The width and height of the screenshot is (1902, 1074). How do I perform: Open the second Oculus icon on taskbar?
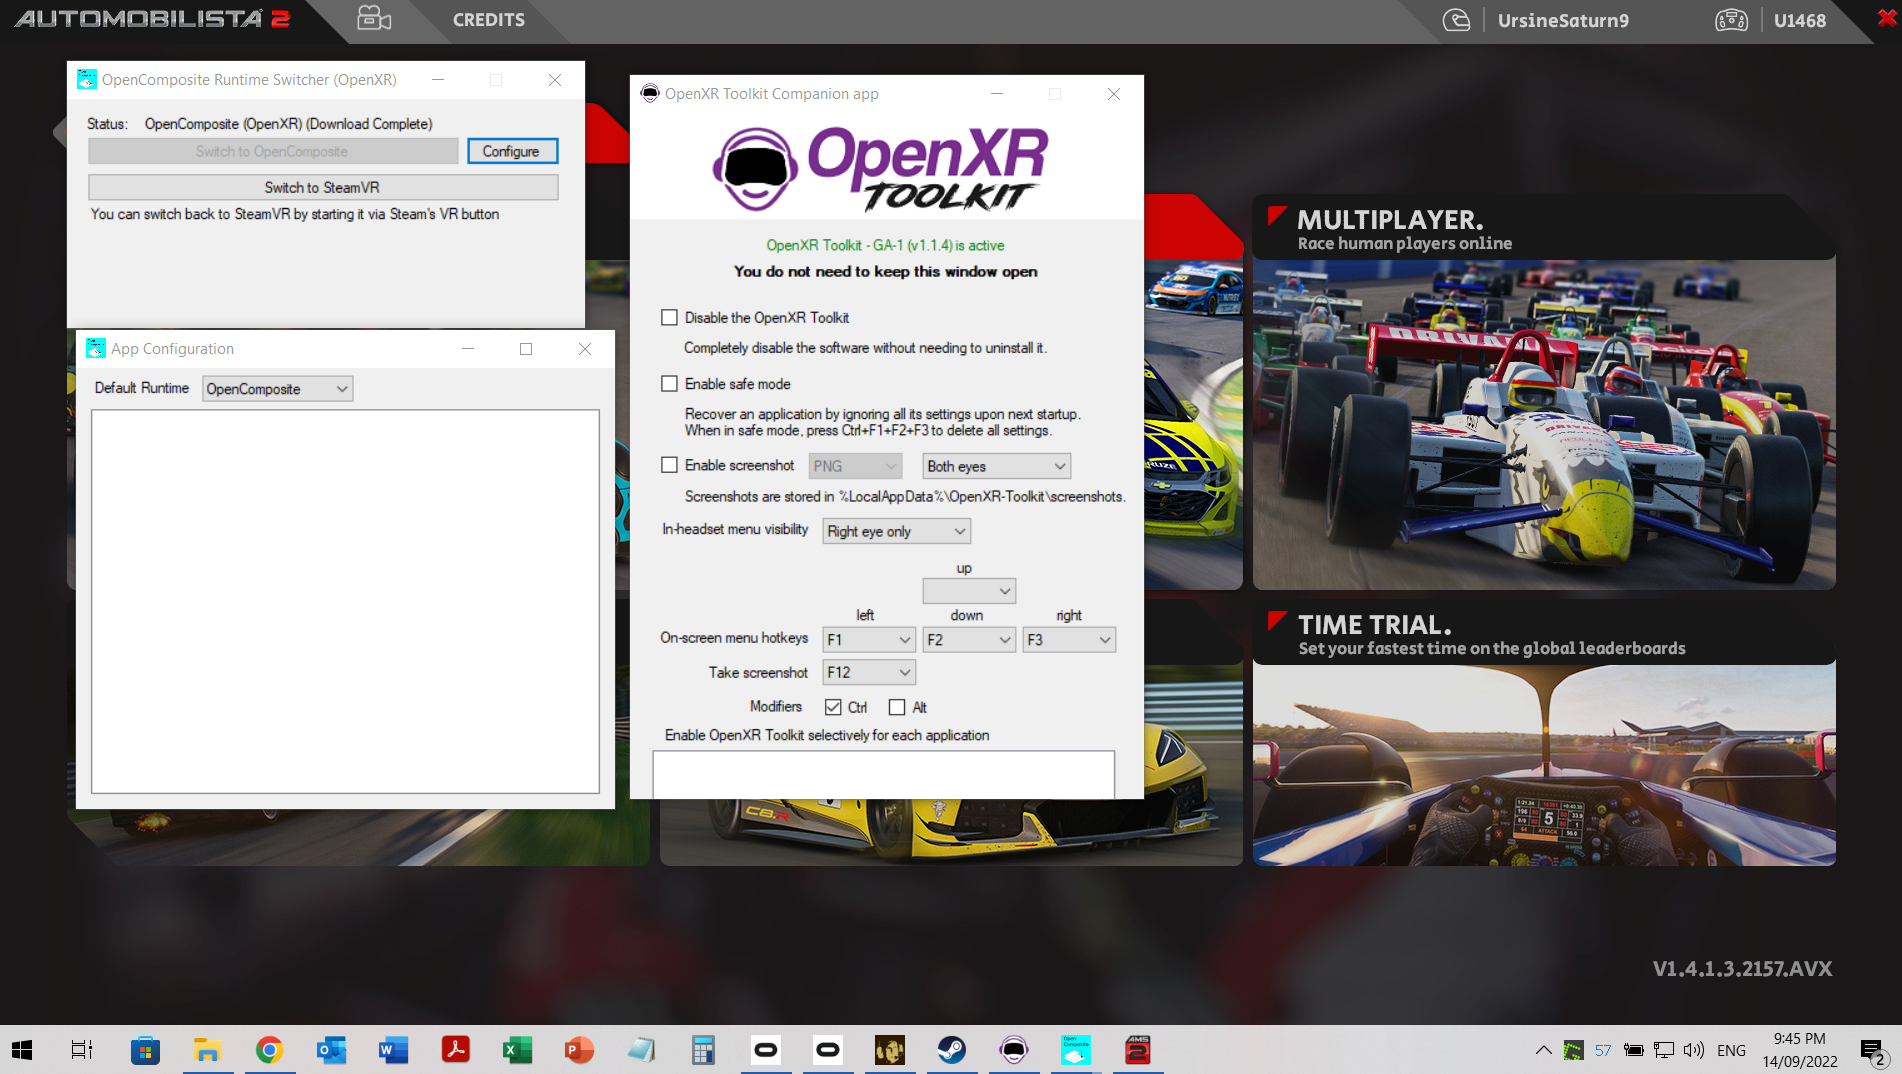[x=828, y=1050]
